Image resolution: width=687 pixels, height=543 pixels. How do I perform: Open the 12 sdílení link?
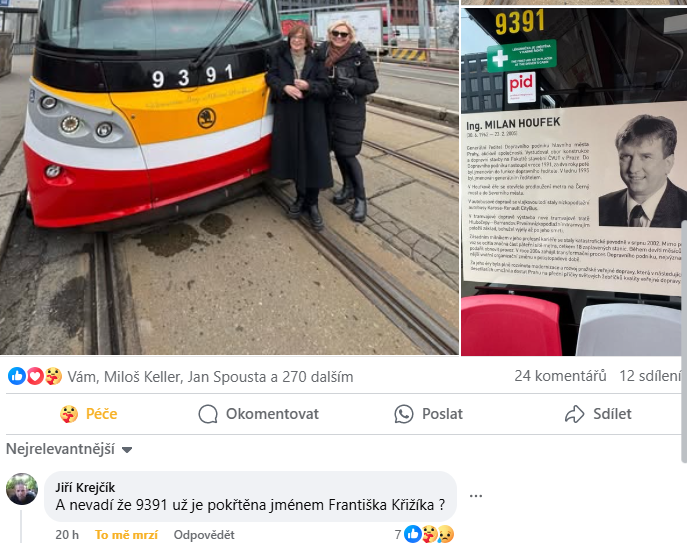pyautogui.click(x=650, y=376)
